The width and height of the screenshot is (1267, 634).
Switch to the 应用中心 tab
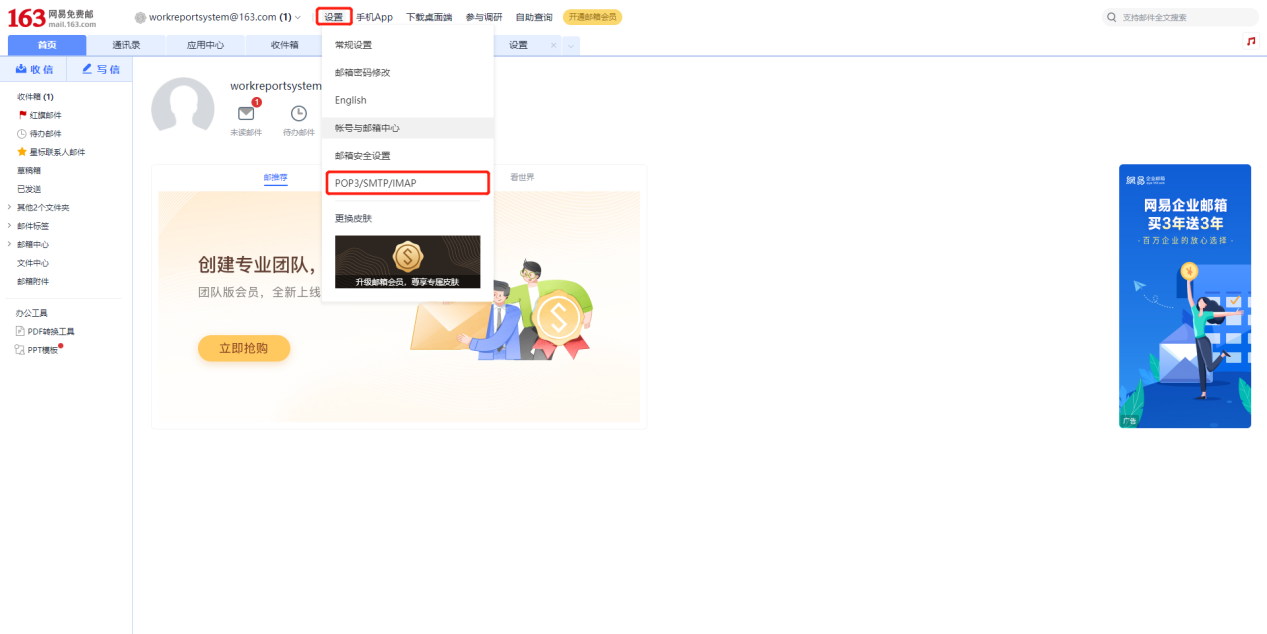tap(205, 45)
